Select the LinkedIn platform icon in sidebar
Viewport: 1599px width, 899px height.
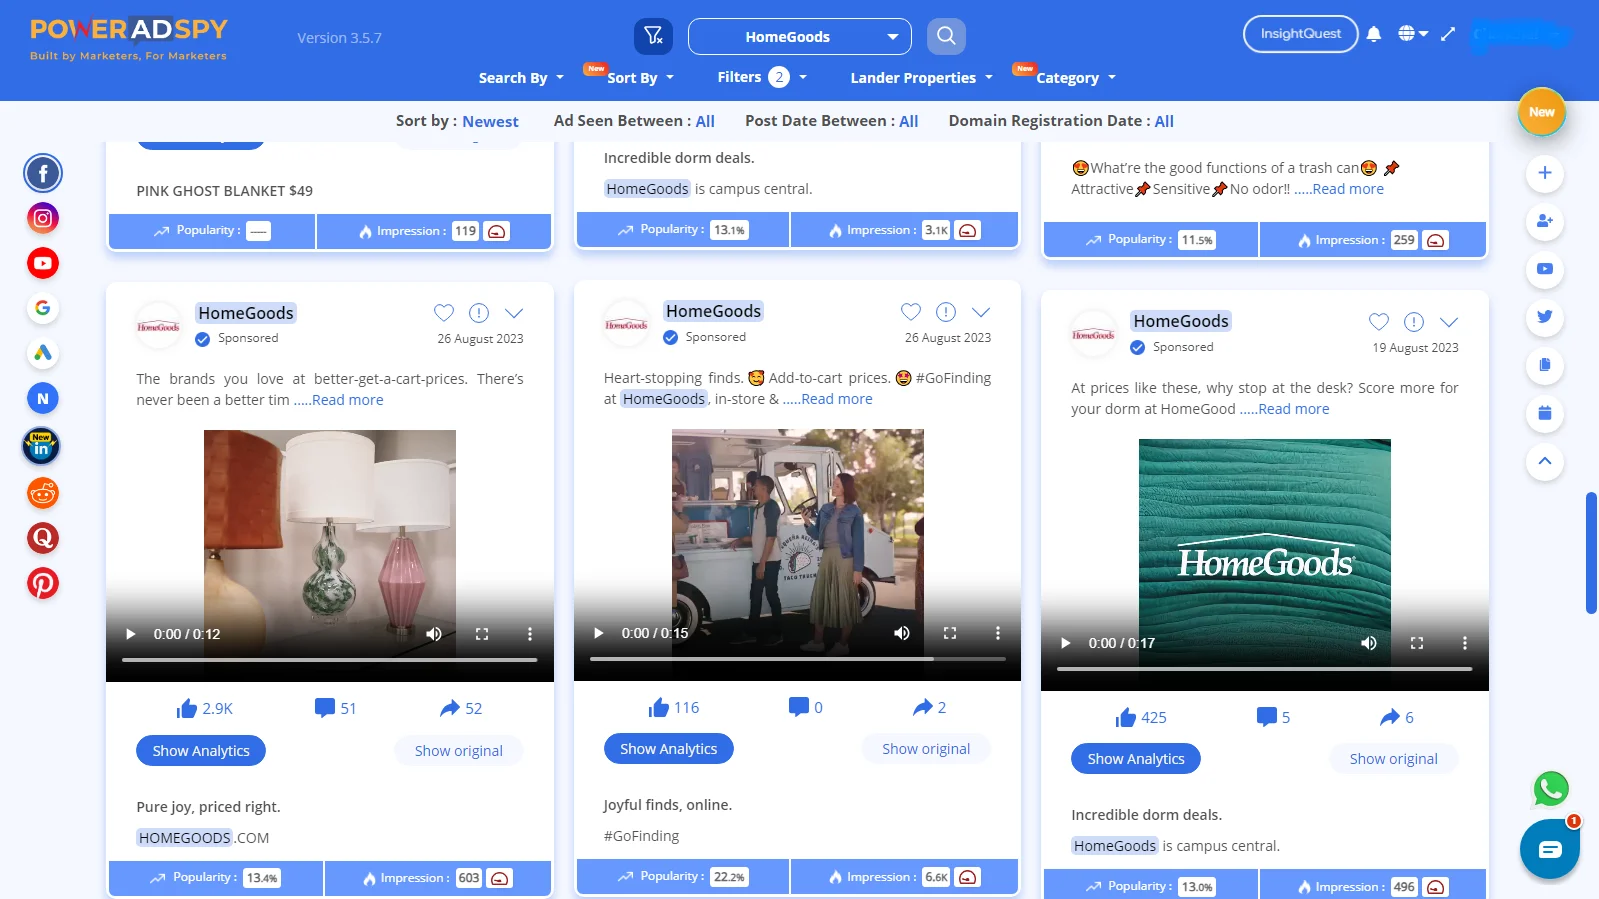point(41,446)
